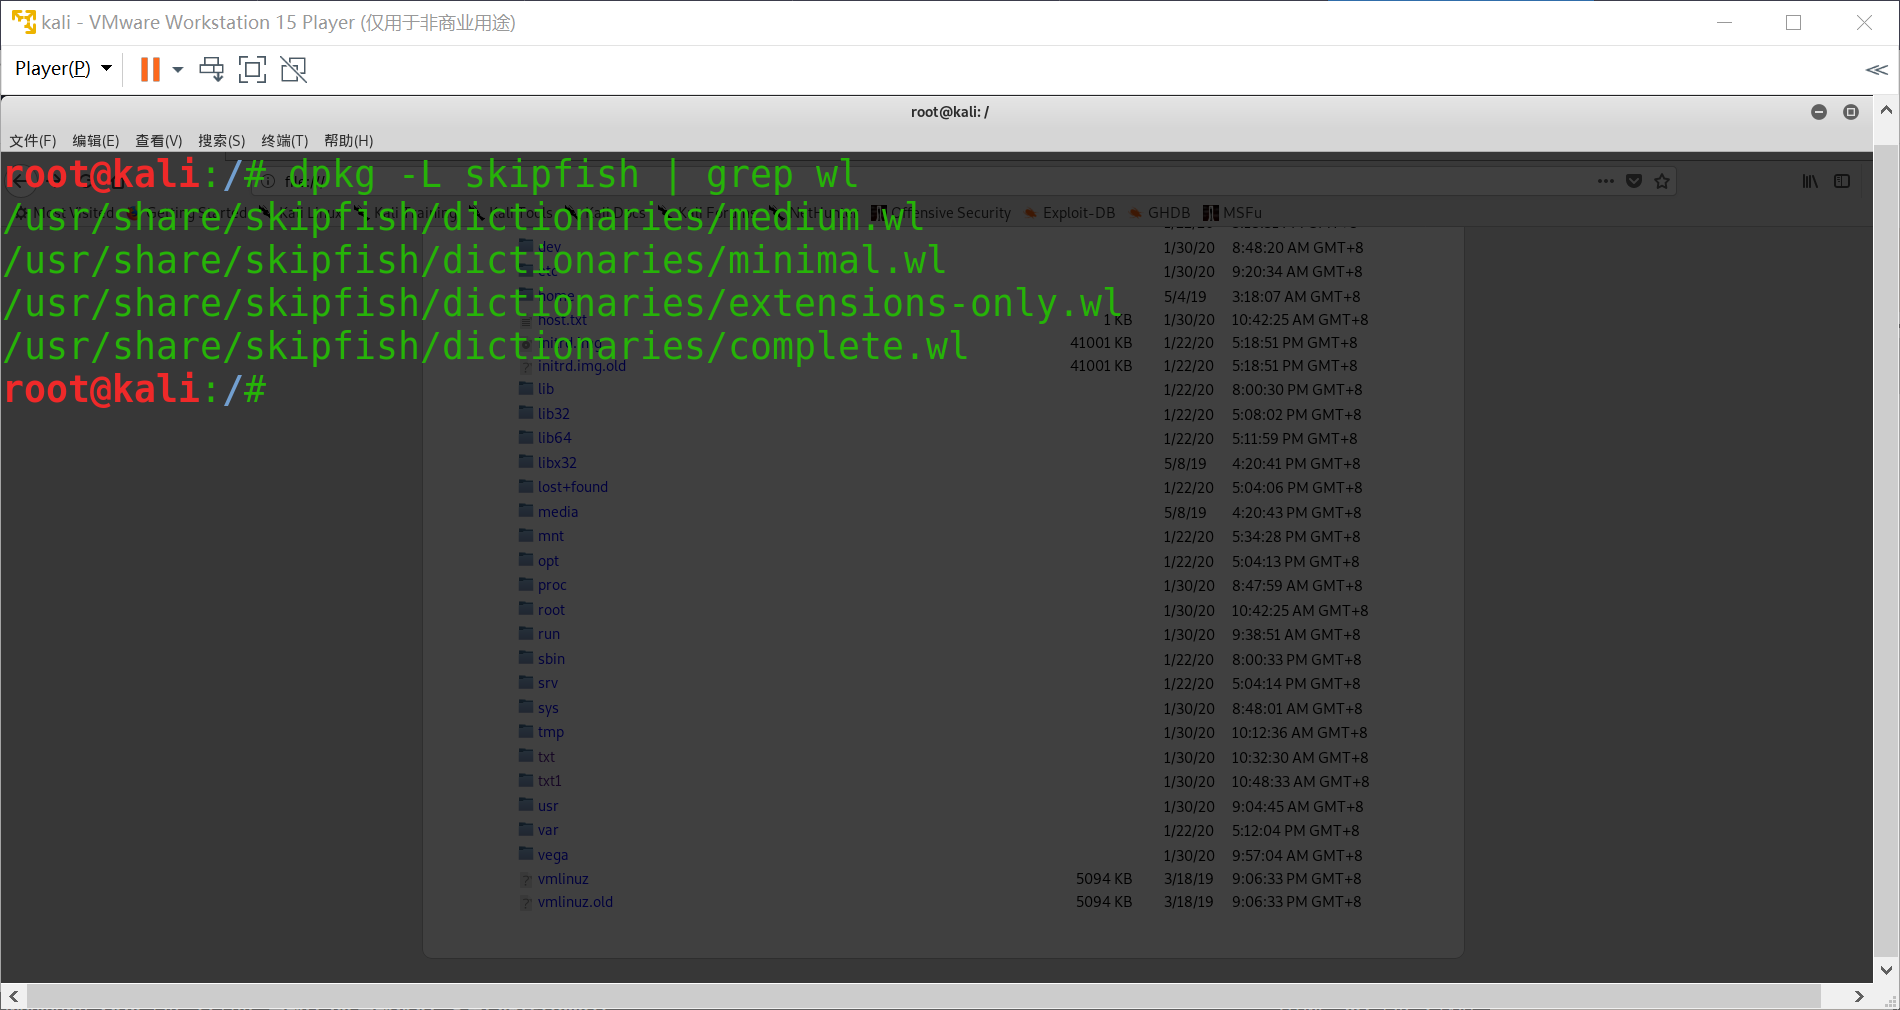Open libx32 folder in Firefox listing
The height and width of the screenshot is (1010, 1900).
pyautogui.click(x=557, y=463)
